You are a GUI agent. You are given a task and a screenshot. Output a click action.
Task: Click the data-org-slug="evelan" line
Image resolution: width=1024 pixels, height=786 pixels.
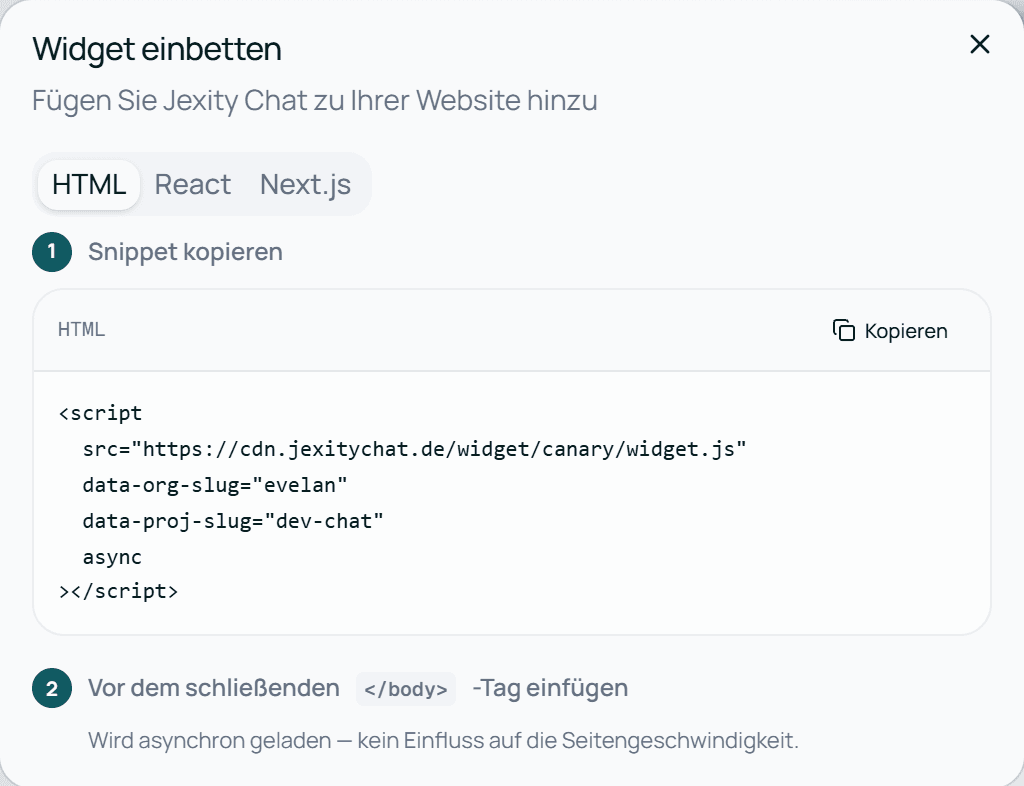215,485
